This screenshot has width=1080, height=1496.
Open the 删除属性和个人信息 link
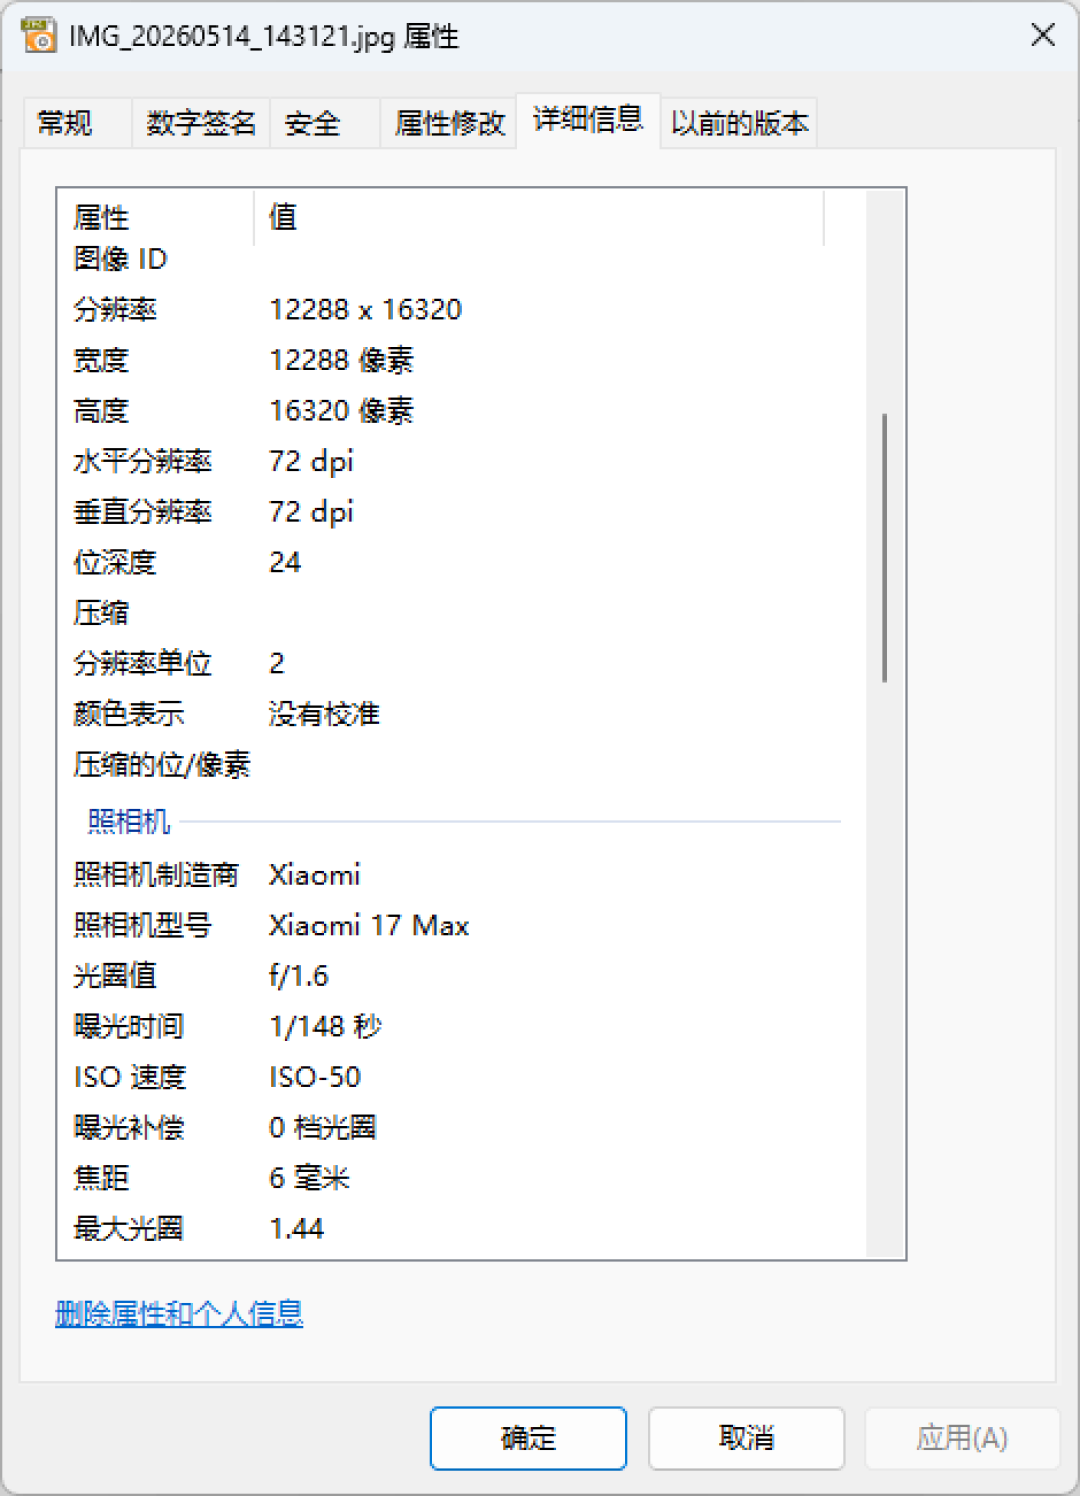pos(179,1313)
